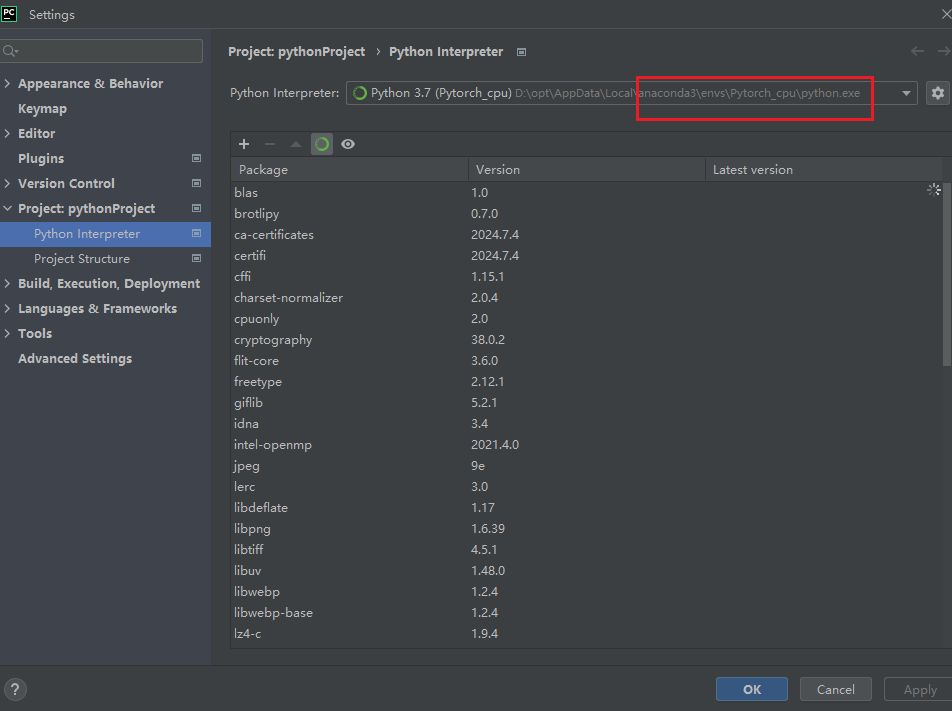Viewport: 952px width, 711px height.
Task: Click the Latest version column header
Action: [x=824, y=169]
